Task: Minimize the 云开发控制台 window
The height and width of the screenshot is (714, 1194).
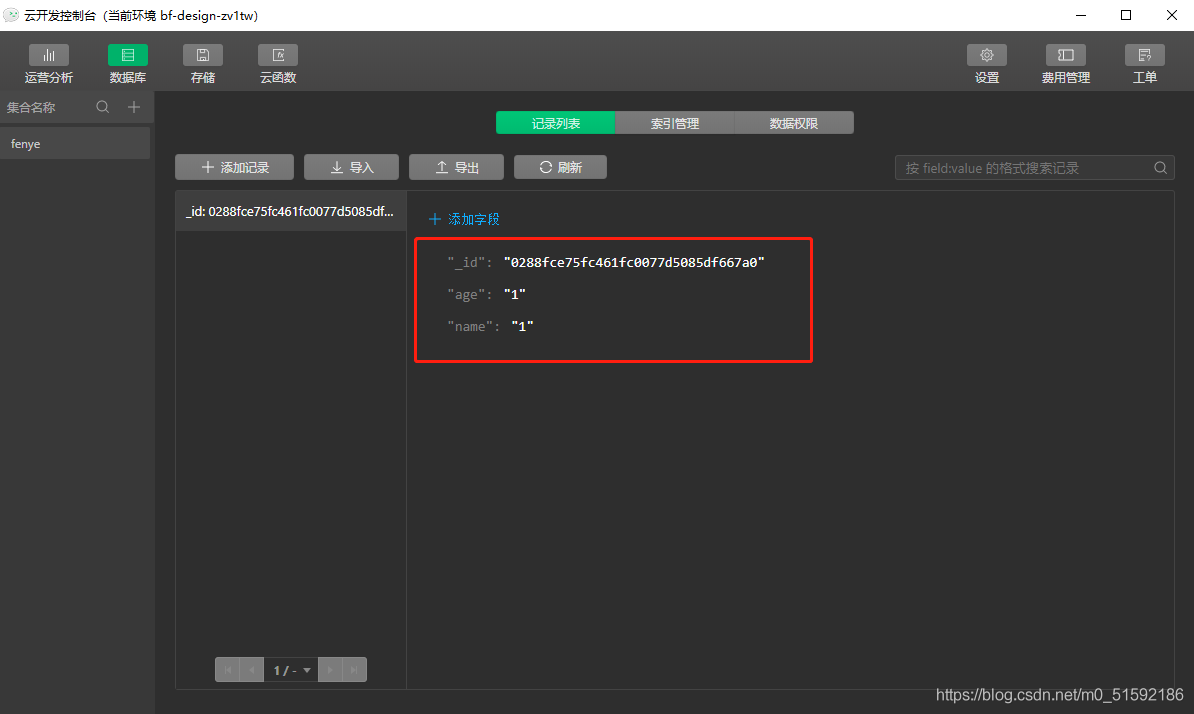Action: coord(1081,15)
